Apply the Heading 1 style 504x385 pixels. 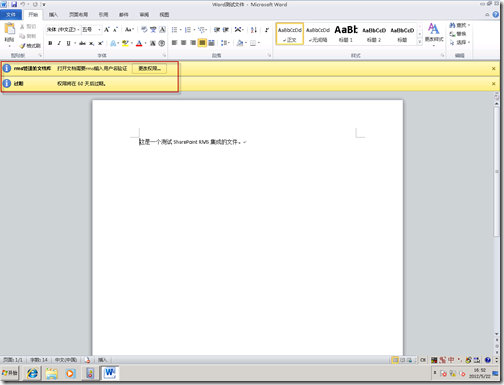(346, 34)
